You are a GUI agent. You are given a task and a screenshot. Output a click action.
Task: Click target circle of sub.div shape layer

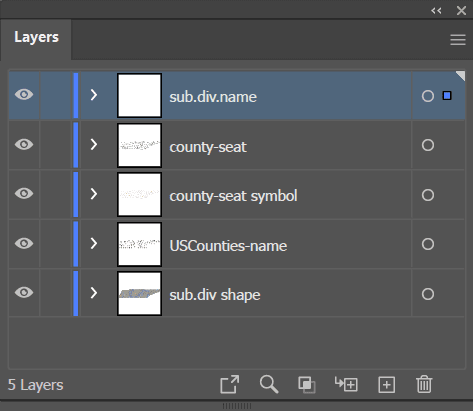428,294
